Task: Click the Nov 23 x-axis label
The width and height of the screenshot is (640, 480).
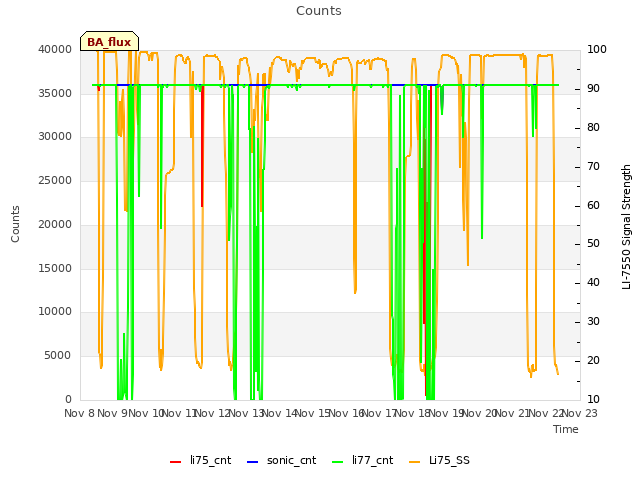Action: [x=580, y=413]
